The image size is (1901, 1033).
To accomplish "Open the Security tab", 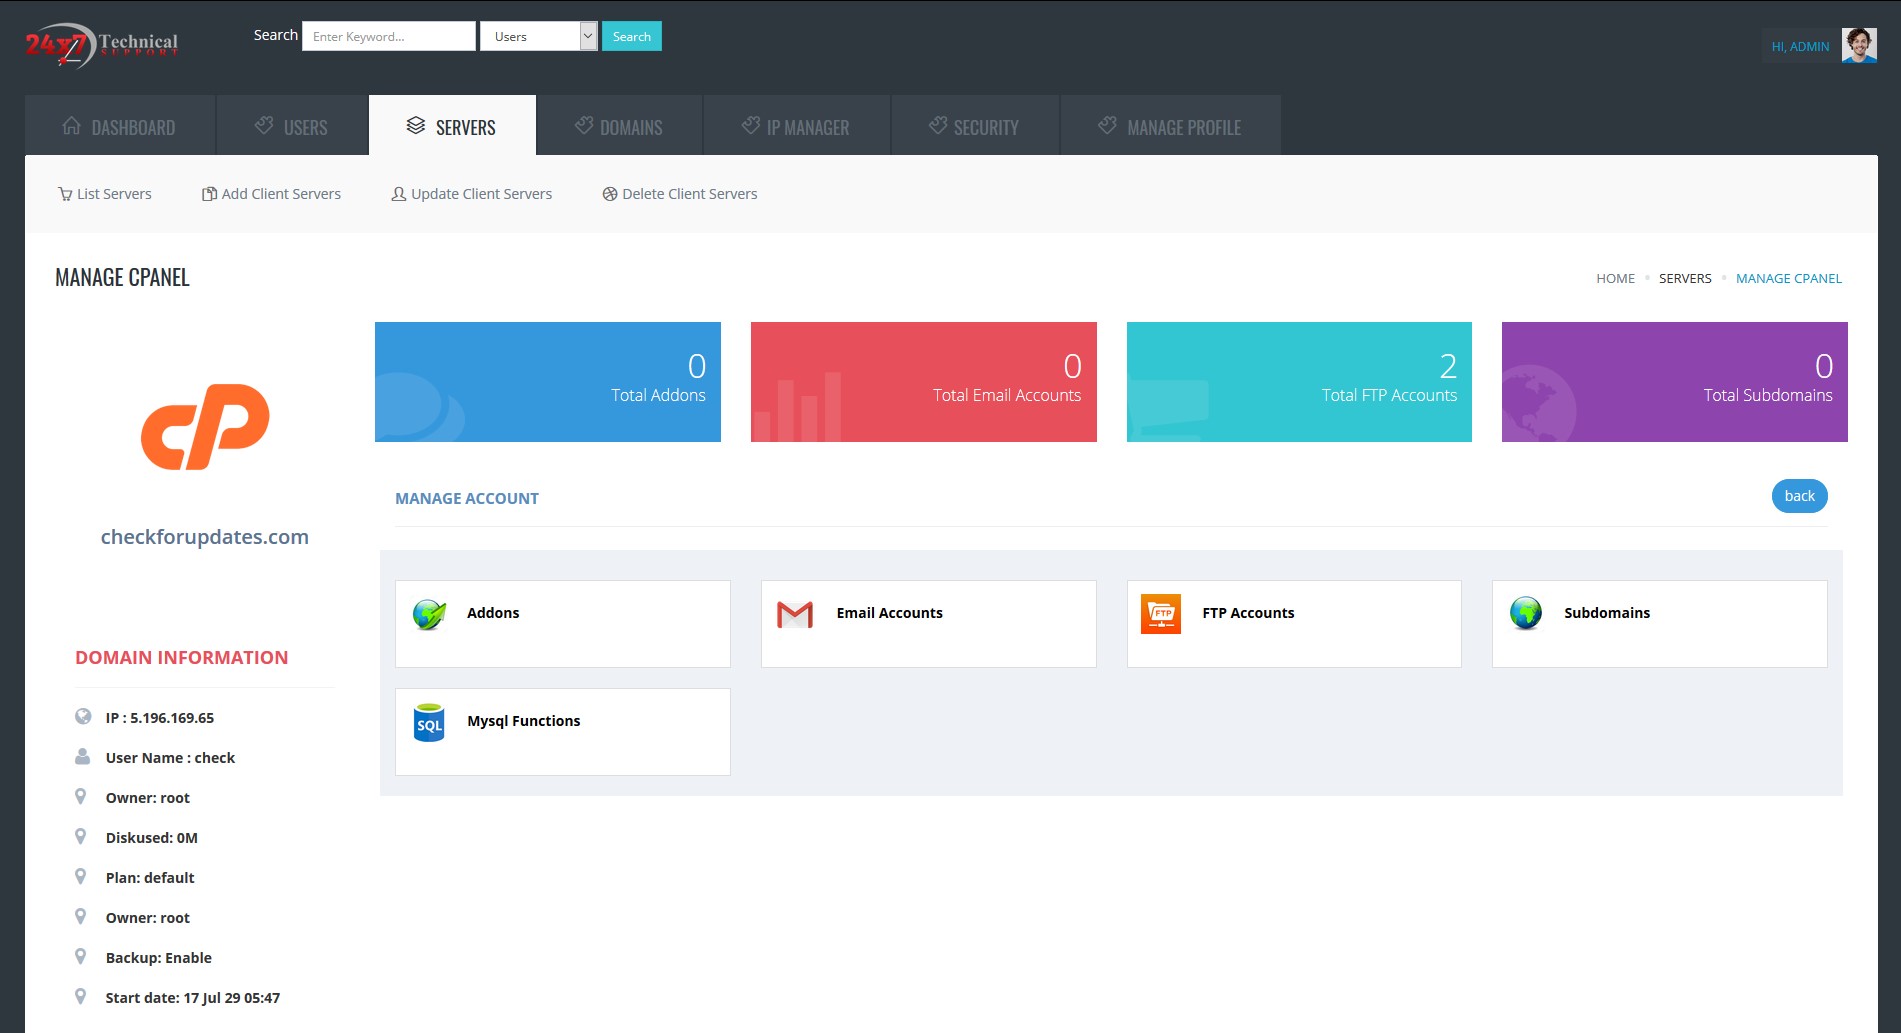I will (974, 127).
